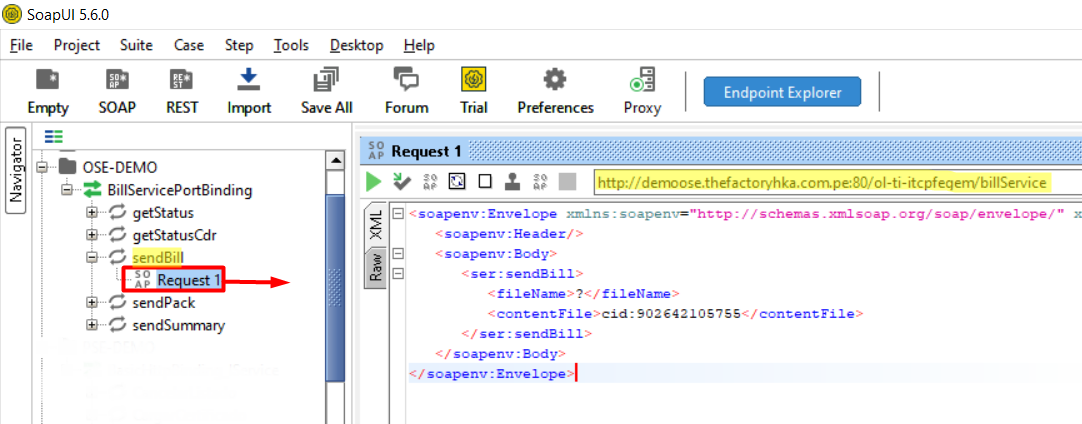Image resolution: width=1082 pixels, height=424 pixels.
Task: Click the stamp-shaped icon in request toolbar
Action: (513, 182)
